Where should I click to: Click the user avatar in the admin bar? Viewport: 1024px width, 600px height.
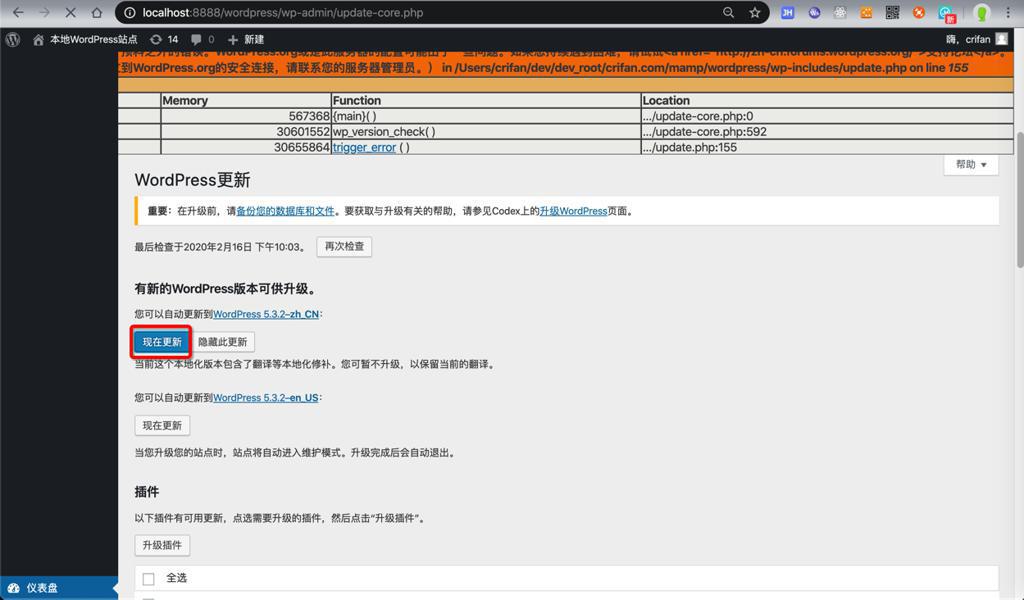[1002, 39]
